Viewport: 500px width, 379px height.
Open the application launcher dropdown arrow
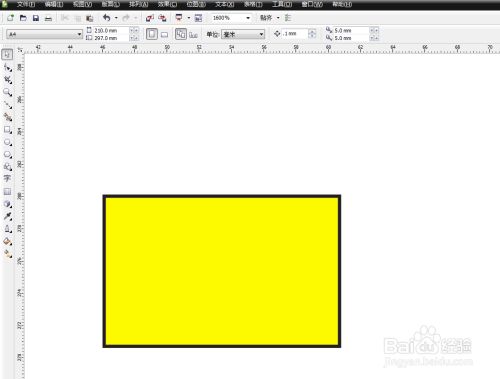[x=189, y=18]
